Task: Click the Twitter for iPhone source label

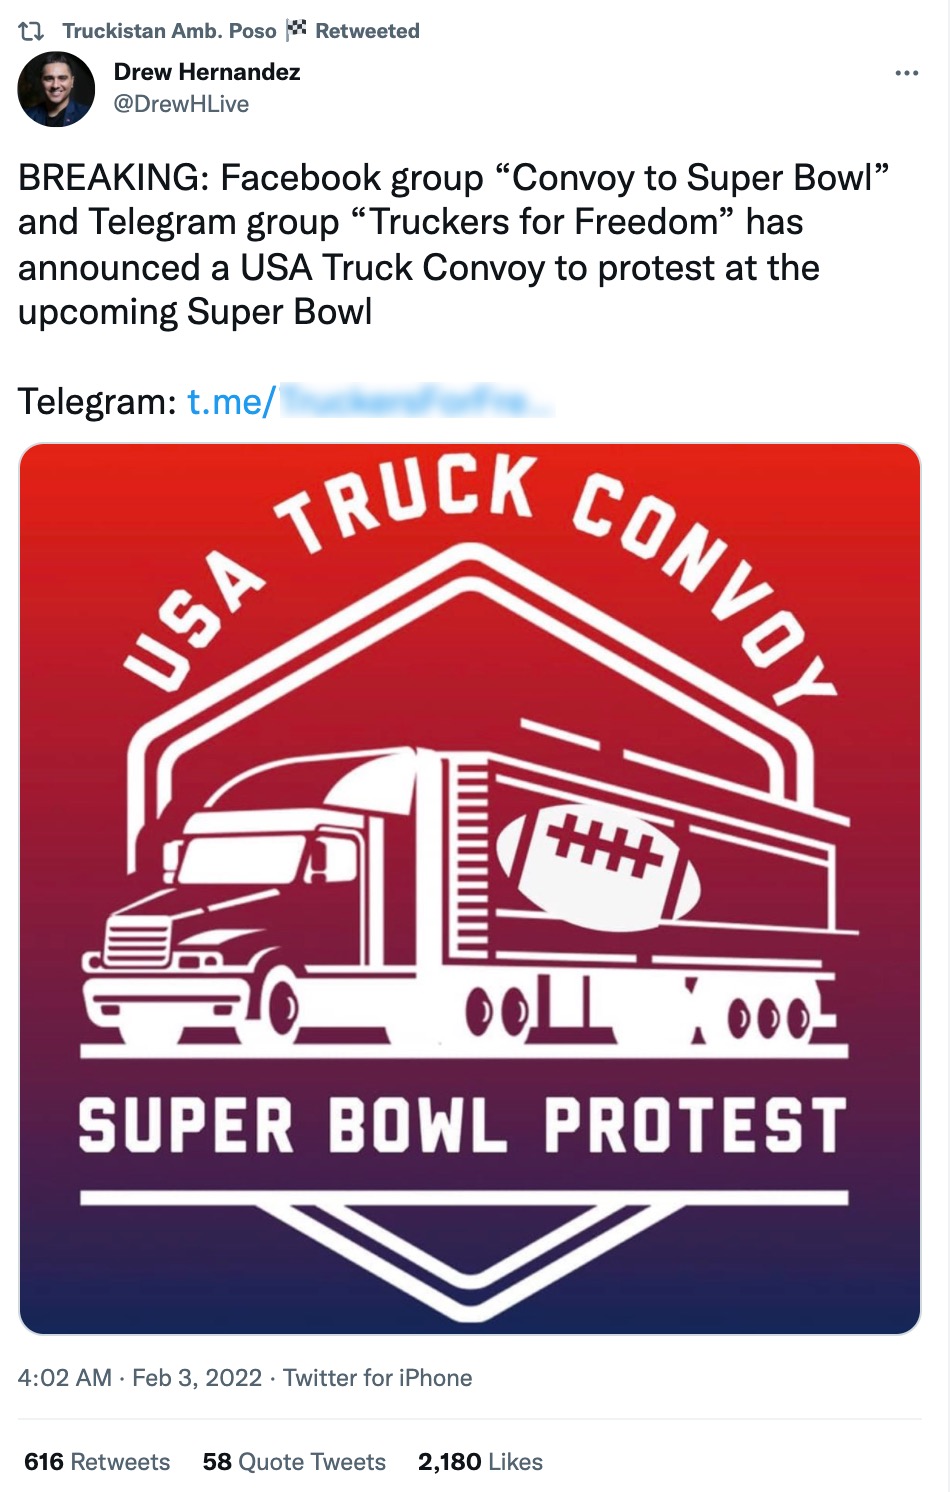Action: [378, 1377]
